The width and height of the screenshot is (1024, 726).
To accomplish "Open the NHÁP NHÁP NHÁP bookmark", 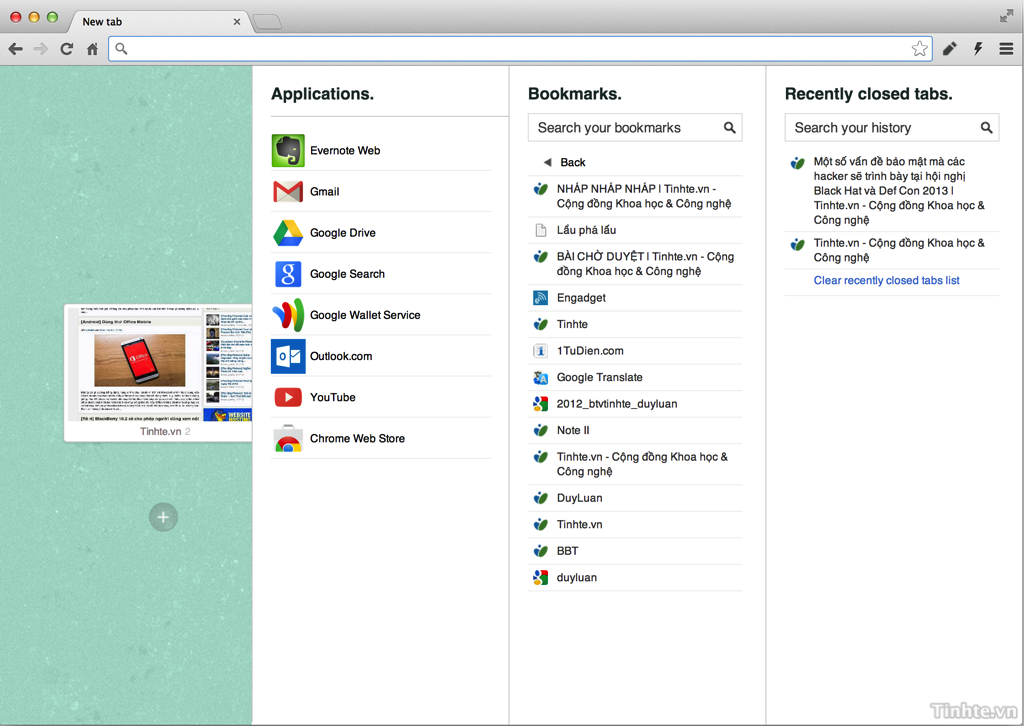I will click(635, 197).
